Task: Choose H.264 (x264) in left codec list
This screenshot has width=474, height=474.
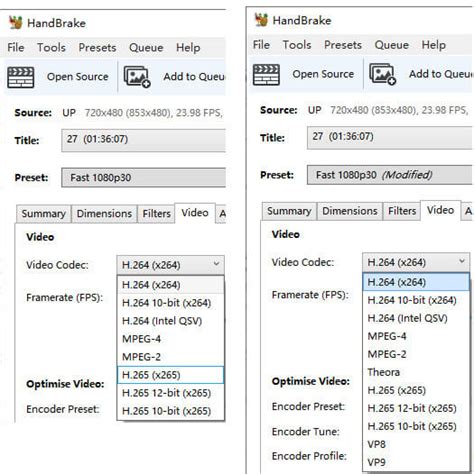Action: tap(170, 285)
